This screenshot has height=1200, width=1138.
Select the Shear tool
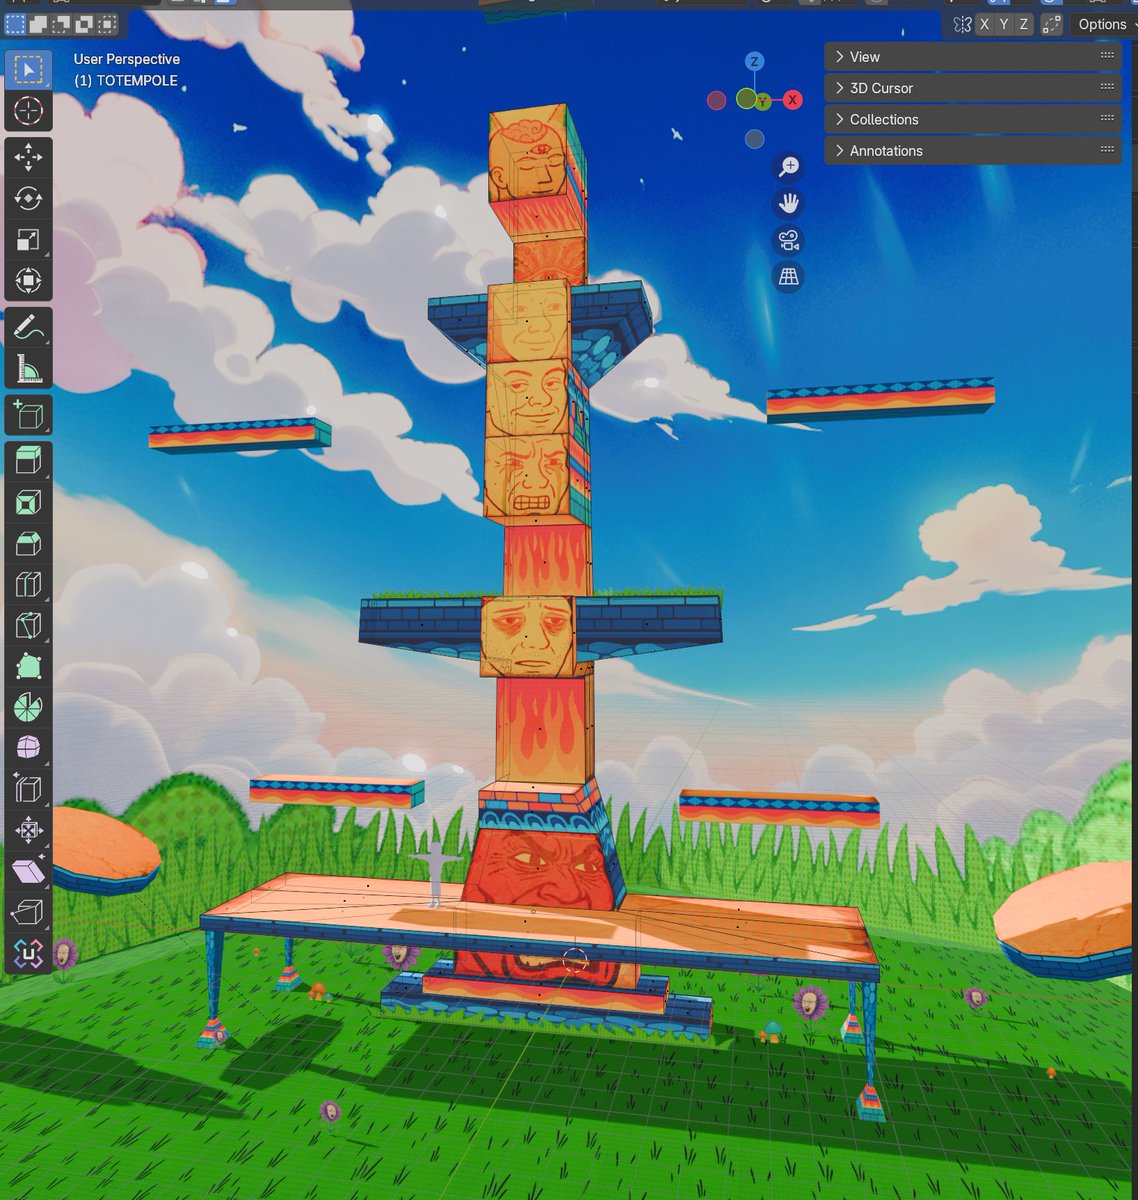point(28,872)
